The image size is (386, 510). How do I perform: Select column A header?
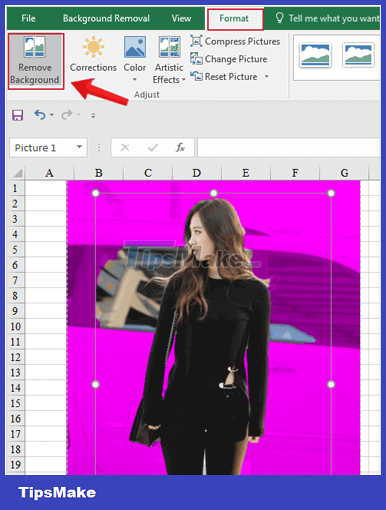[49, 173]
